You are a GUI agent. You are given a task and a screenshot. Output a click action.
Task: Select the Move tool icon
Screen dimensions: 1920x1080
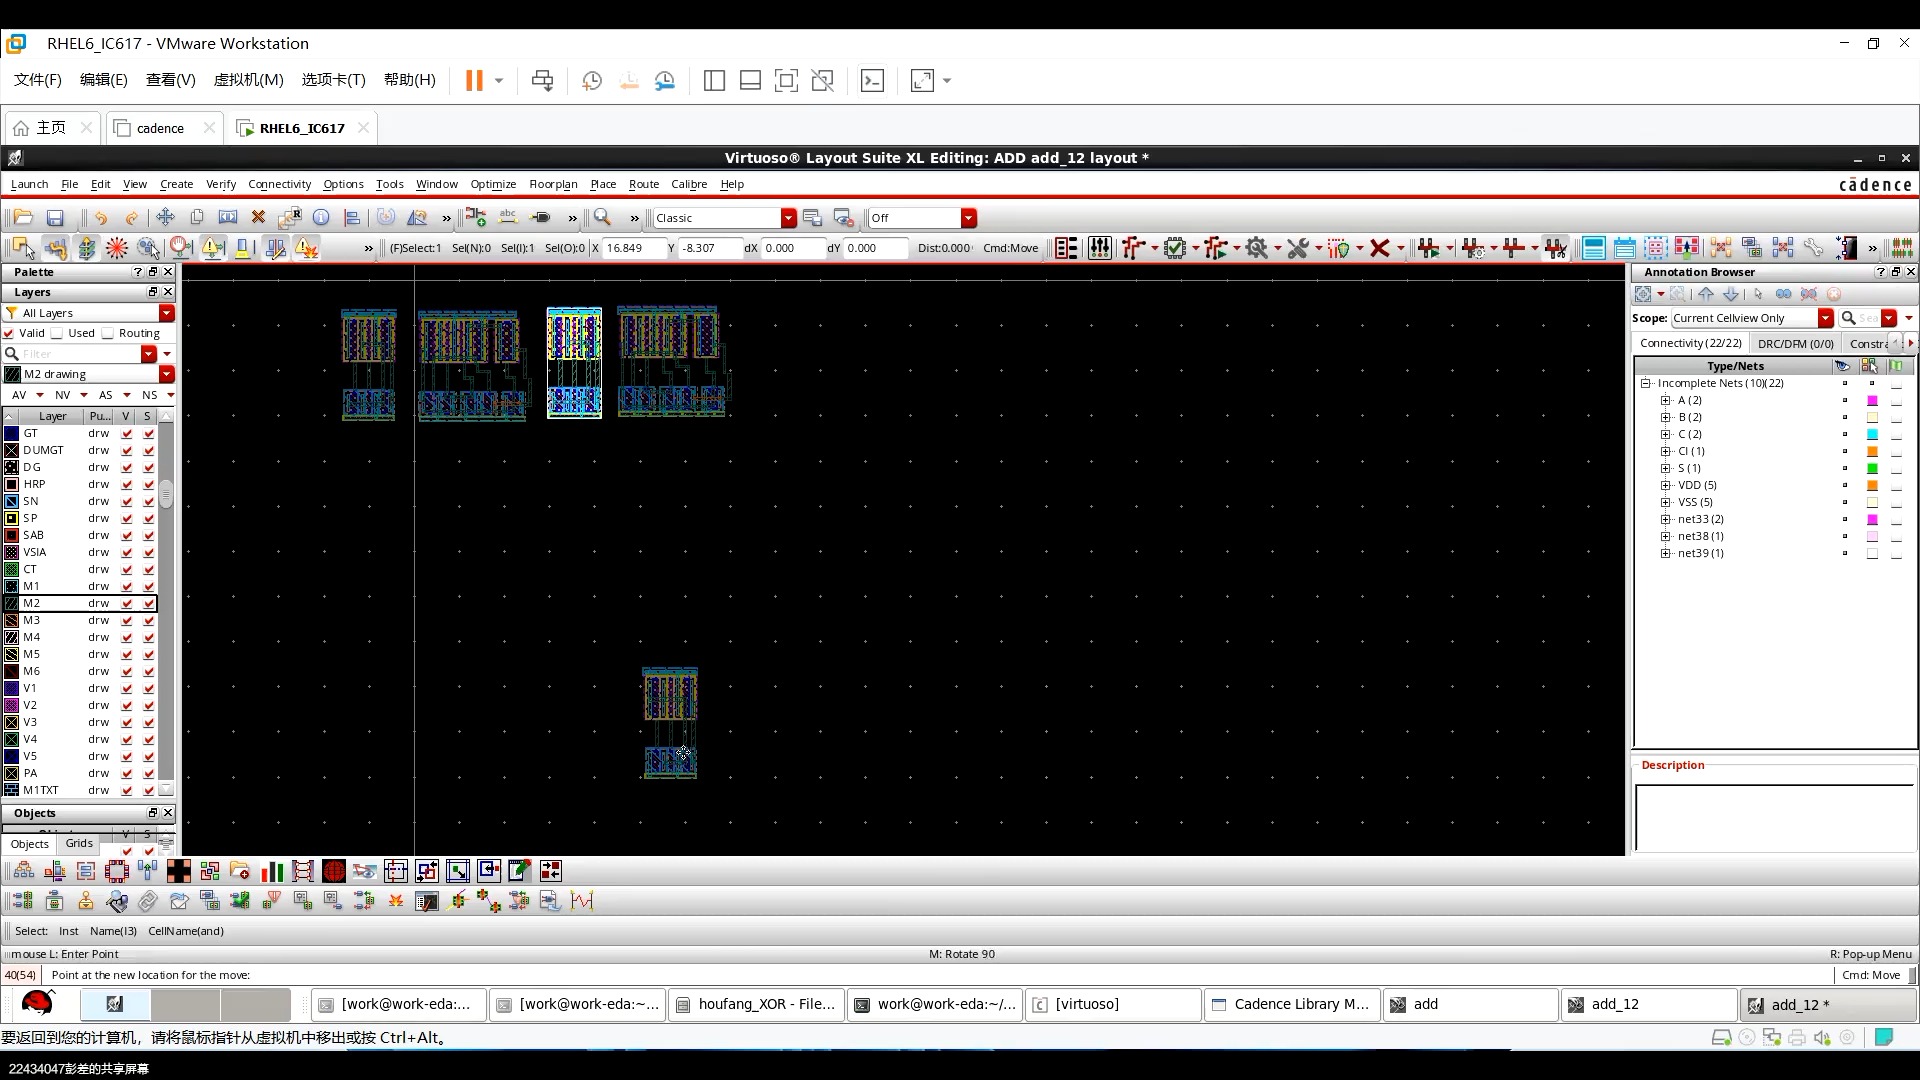(x=165, y=218)
